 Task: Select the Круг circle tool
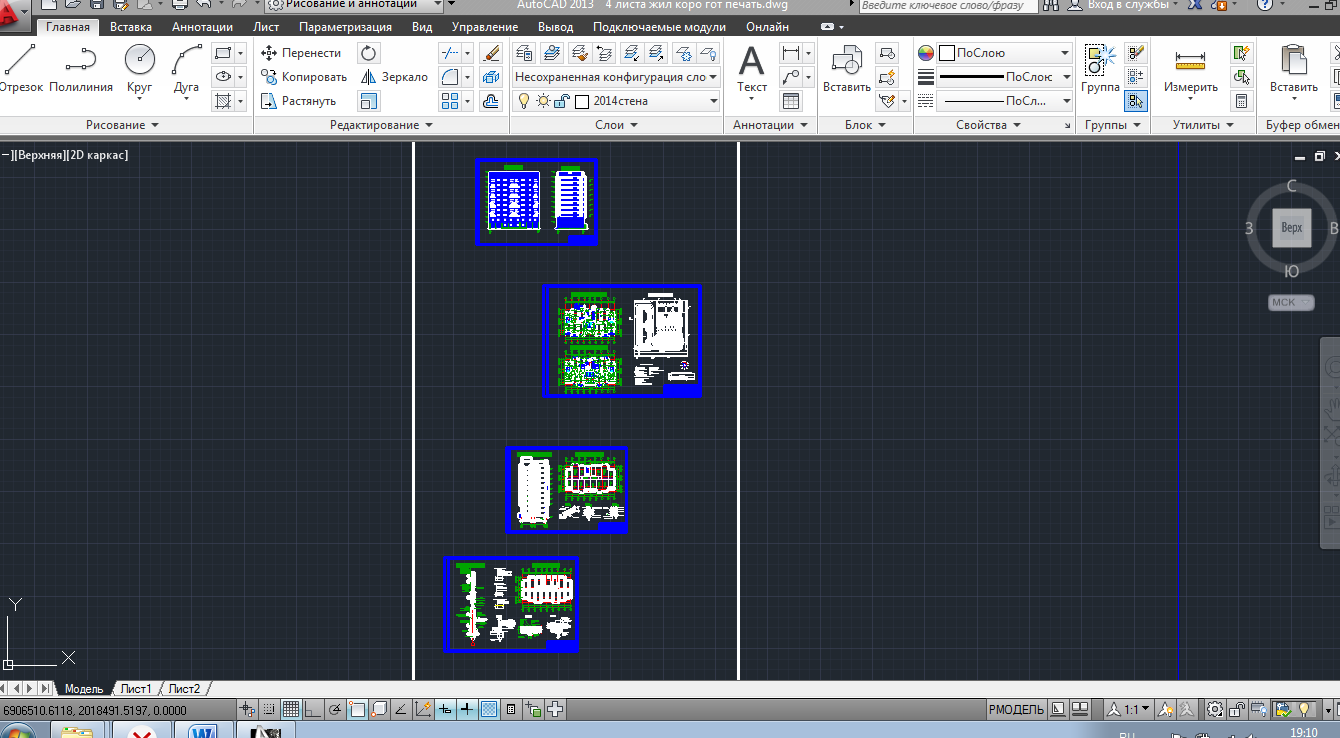tap(140, 70)
